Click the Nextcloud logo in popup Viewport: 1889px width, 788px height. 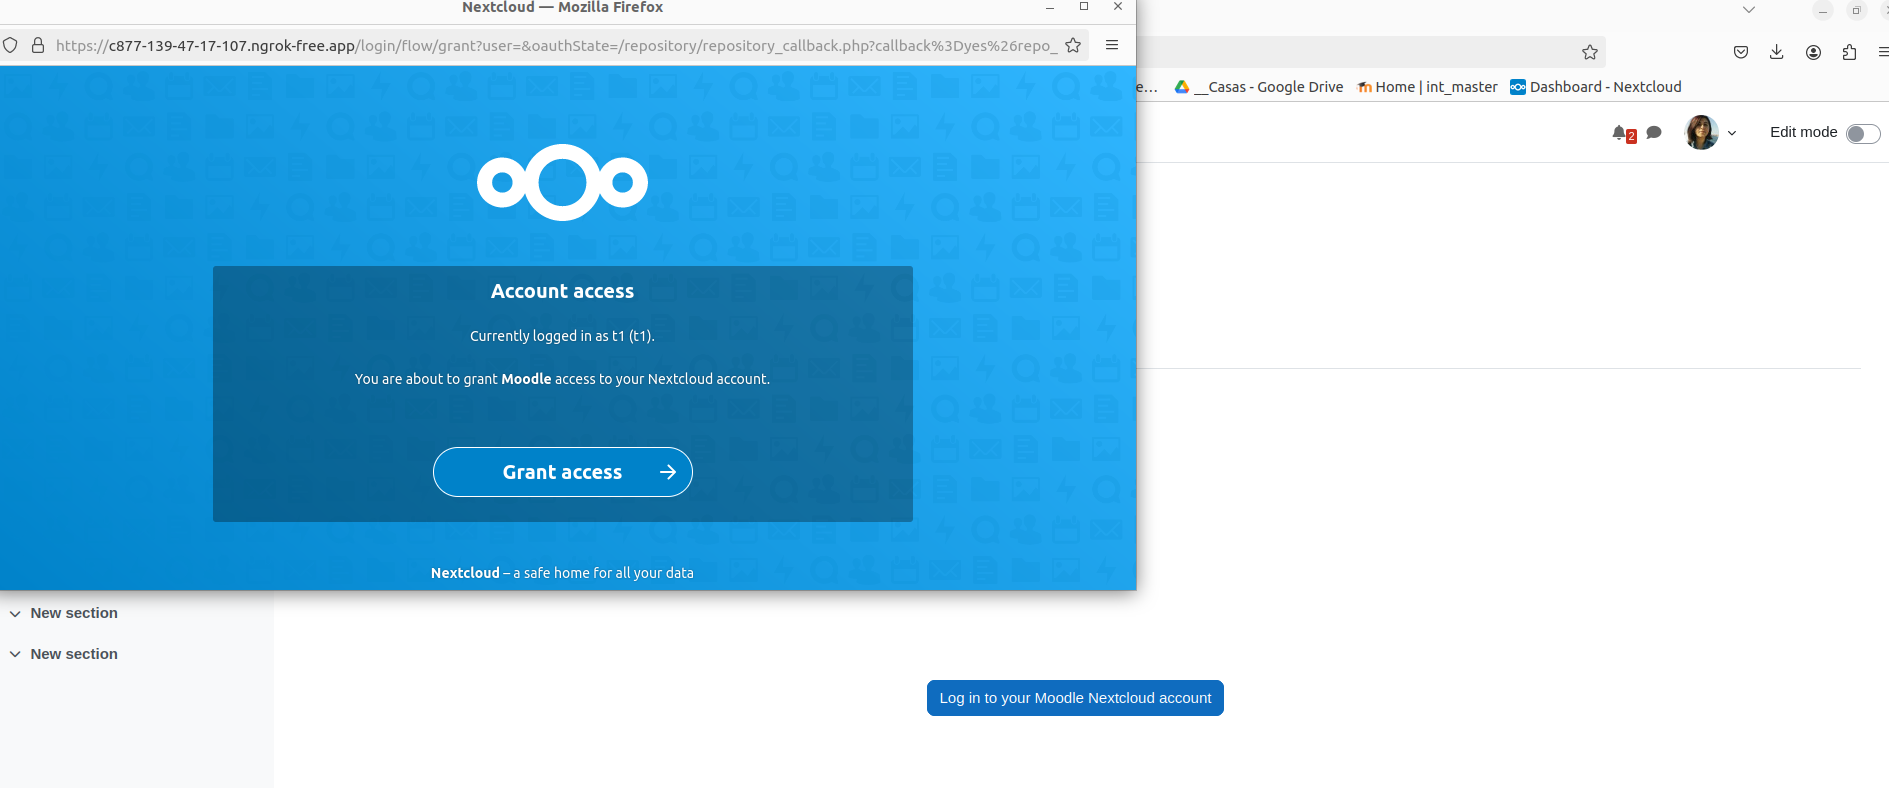click(562, 182)
